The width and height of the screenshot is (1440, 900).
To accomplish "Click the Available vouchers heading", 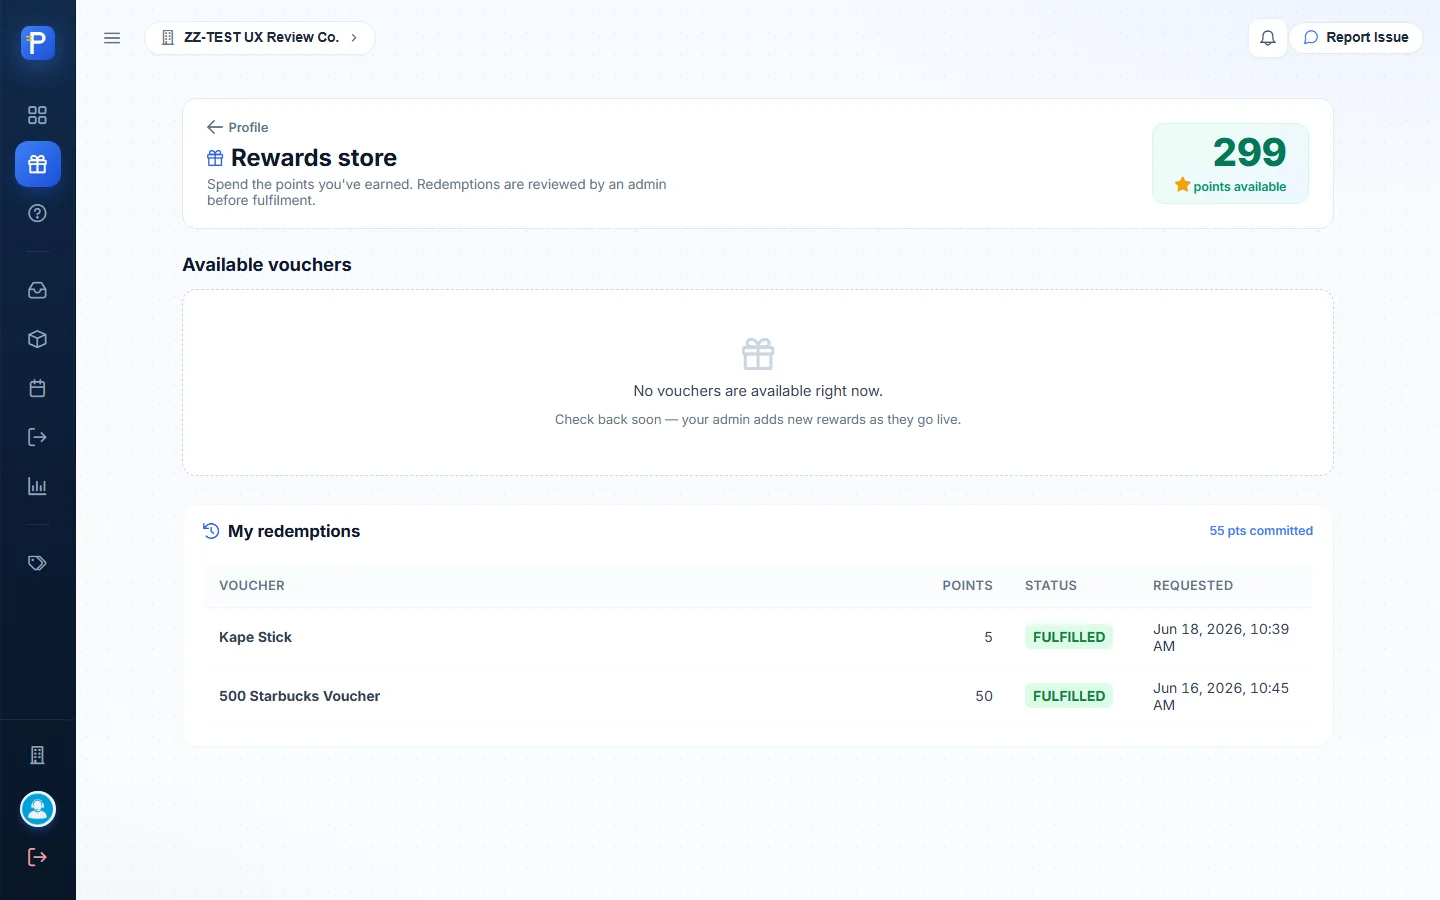I will [267, 265].
